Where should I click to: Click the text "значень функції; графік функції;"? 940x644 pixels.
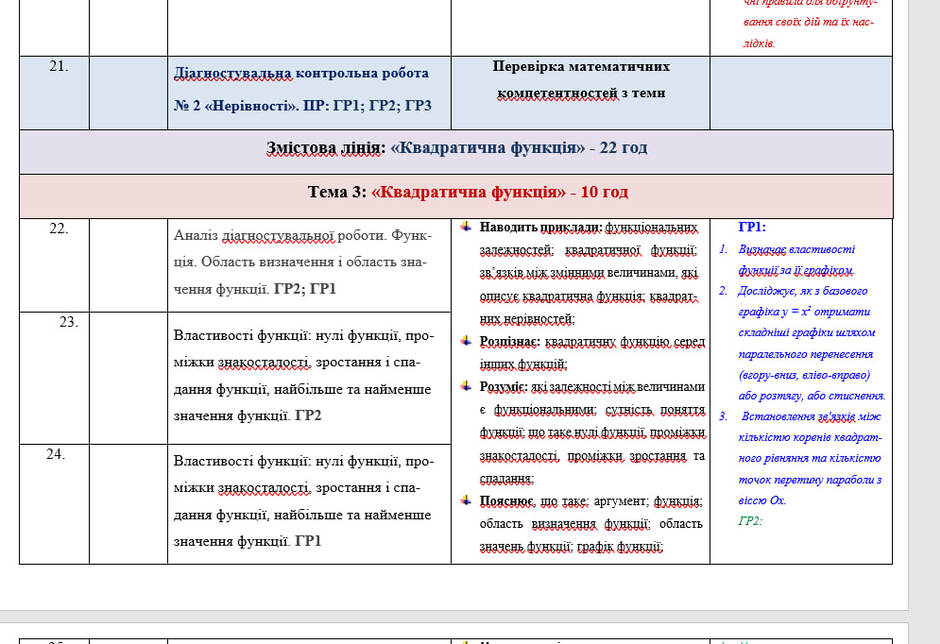pos(571,546)
